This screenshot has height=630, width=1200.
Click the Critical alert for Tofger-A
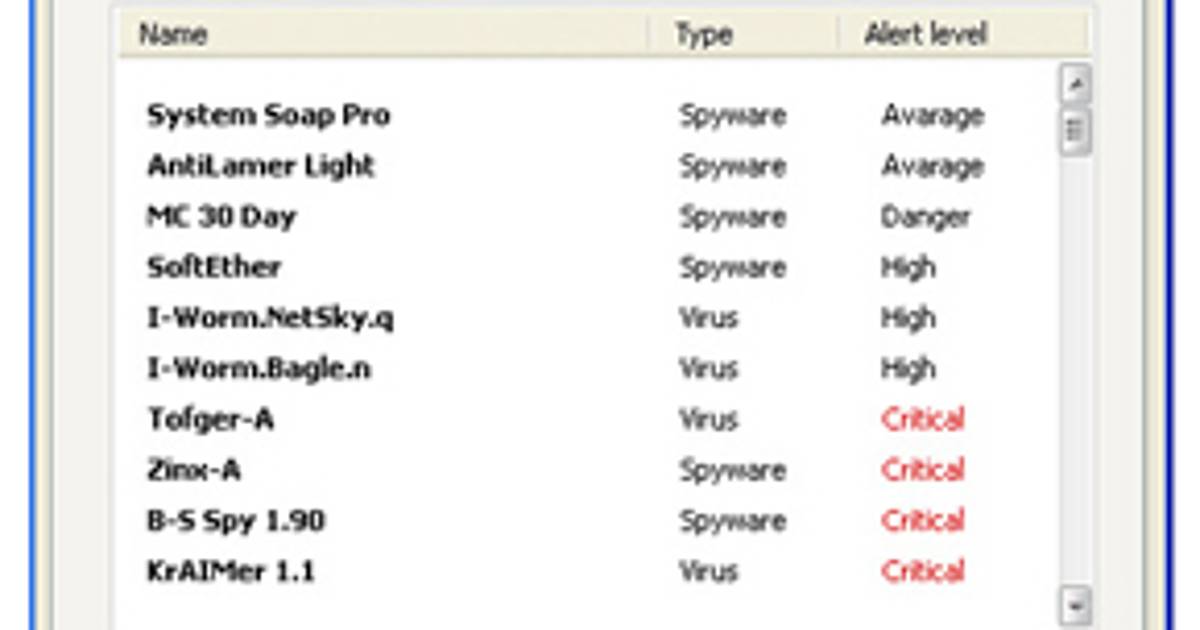[x=922, y=419]
